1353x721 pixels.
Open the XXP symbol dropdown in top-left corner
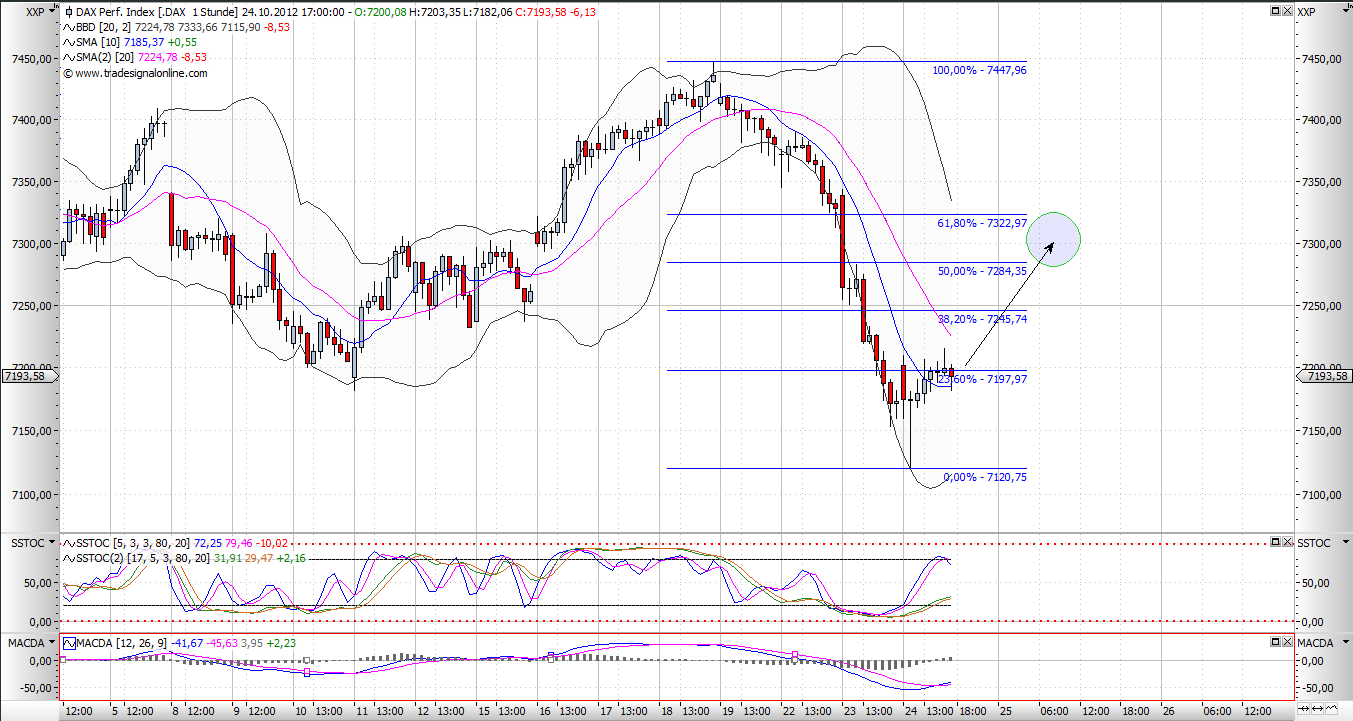[x=52, y=11]
